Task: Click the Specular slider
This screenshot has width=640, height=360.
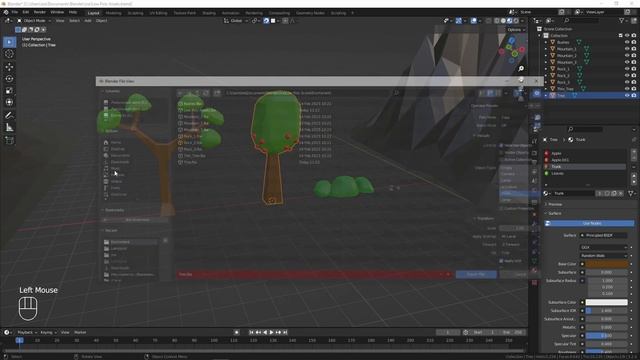Action: tap(607, 336)
